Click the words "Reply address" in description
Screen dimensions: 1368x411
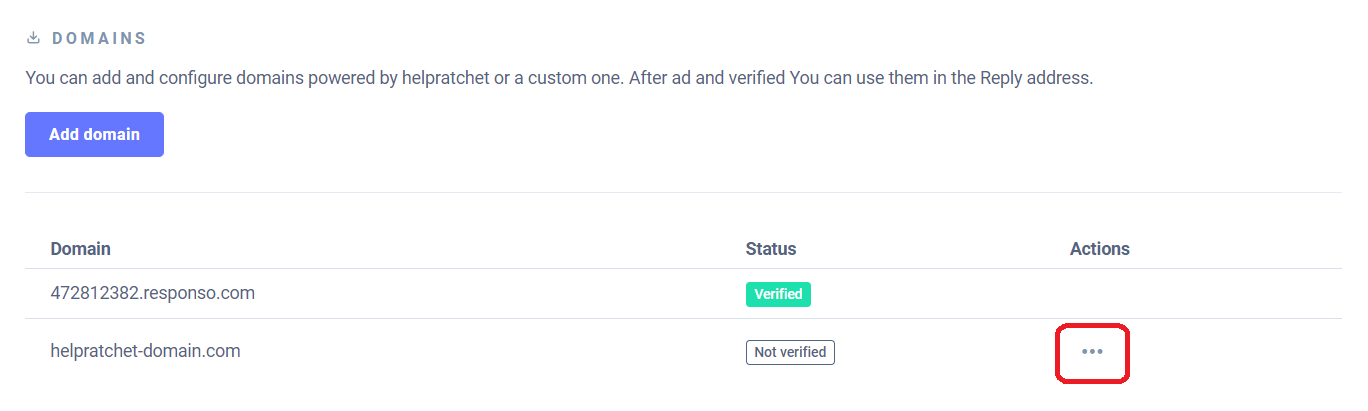point(1035,78)
